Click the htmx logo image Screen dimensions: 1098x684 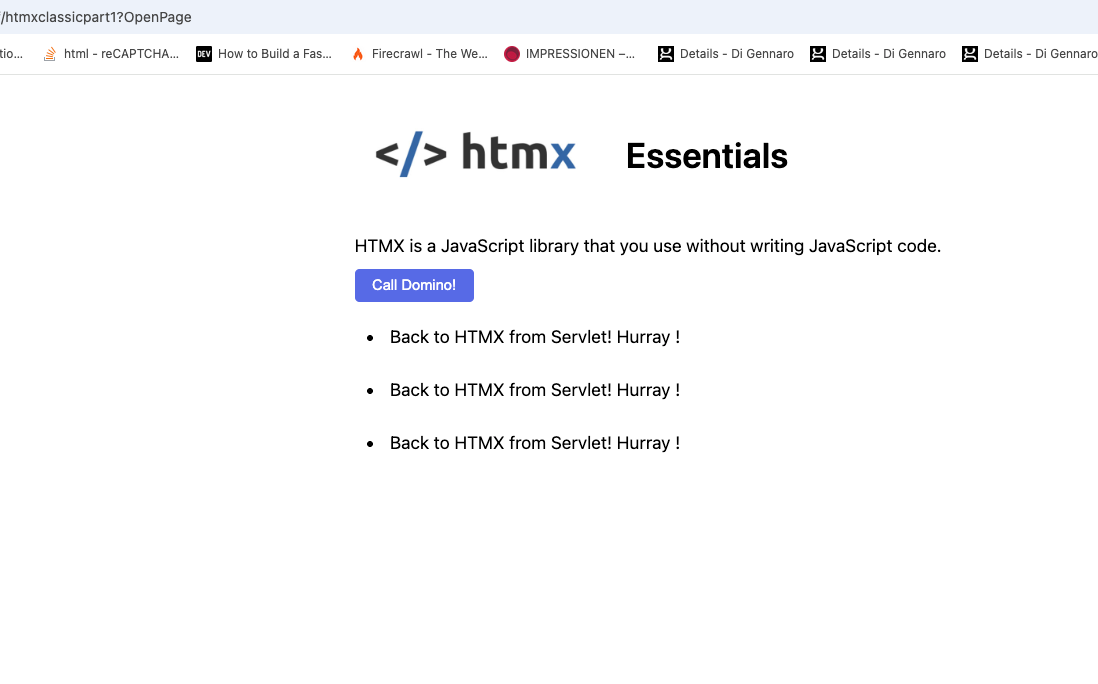click(475, 153)
